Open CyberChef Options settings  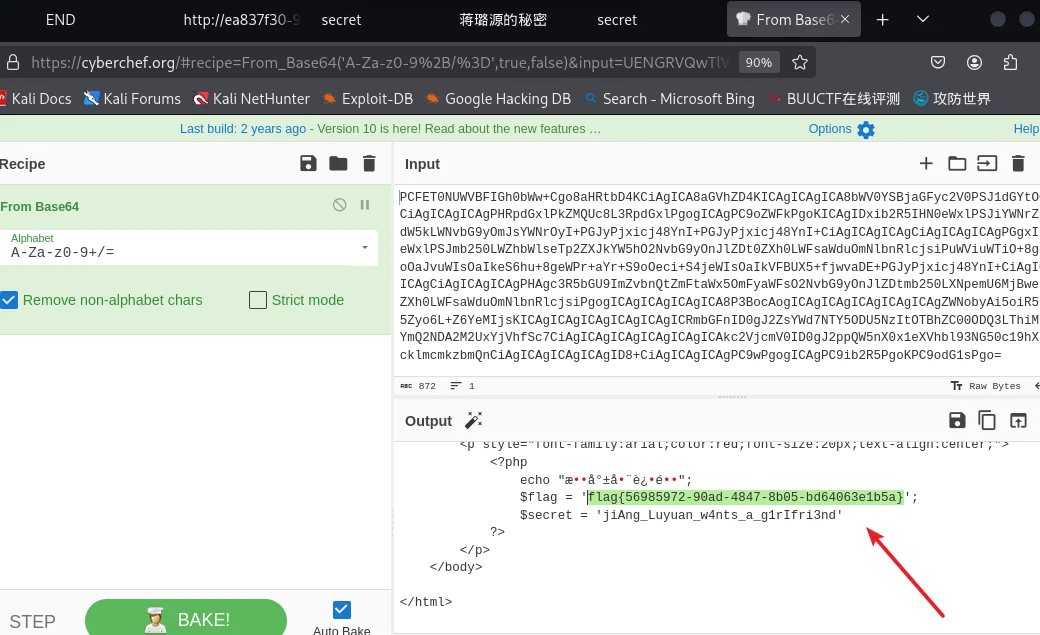tap(829, 128)
